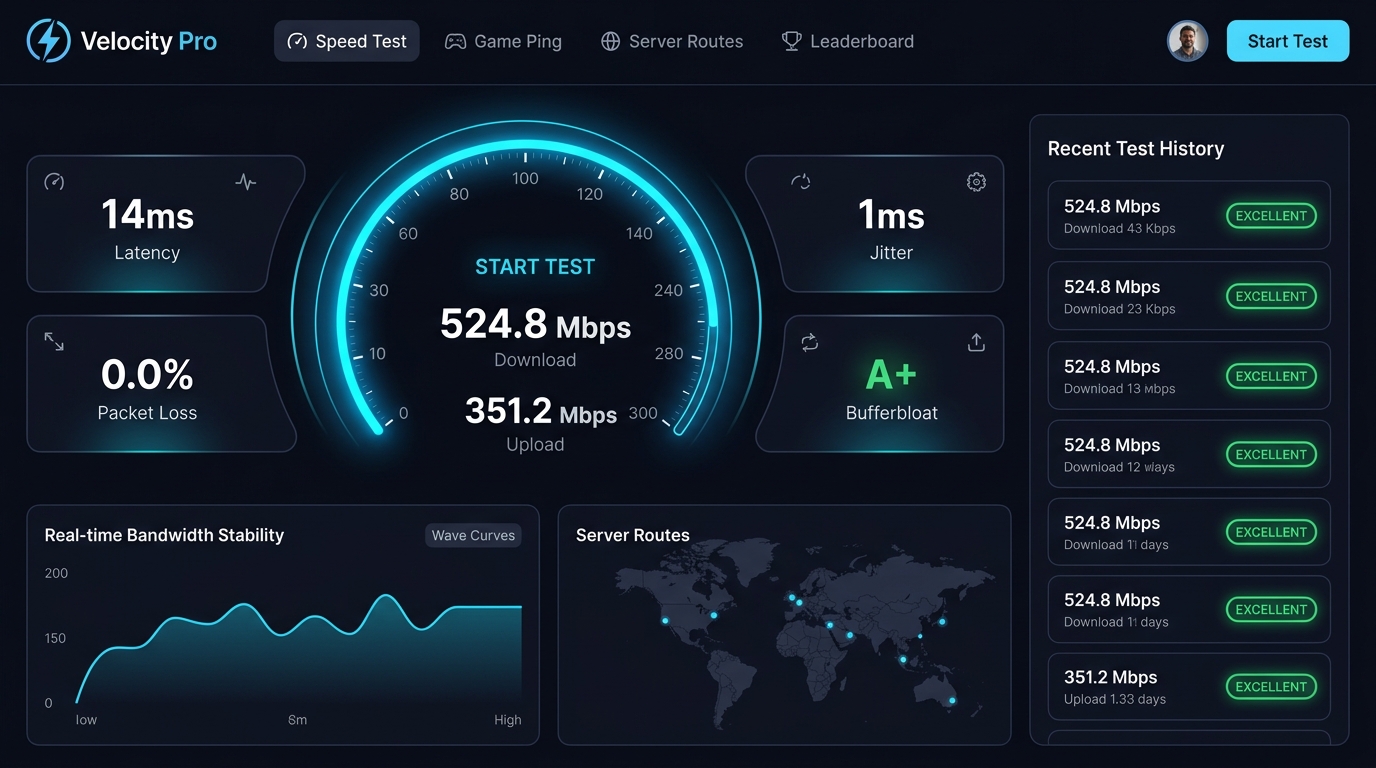Image resolution: width=1376 pixels, height=768 pixels.
Task: Open the history row with Download 13 Mbps
Action: point(1189,376)
